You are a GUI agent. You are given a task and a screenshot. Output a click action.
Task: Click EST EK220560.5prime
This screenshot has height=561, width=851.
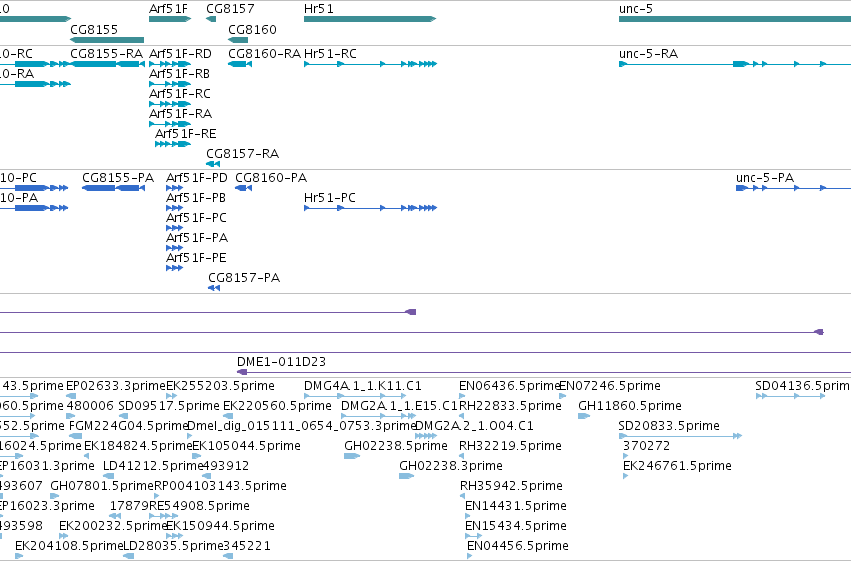[x=277, y=406]
